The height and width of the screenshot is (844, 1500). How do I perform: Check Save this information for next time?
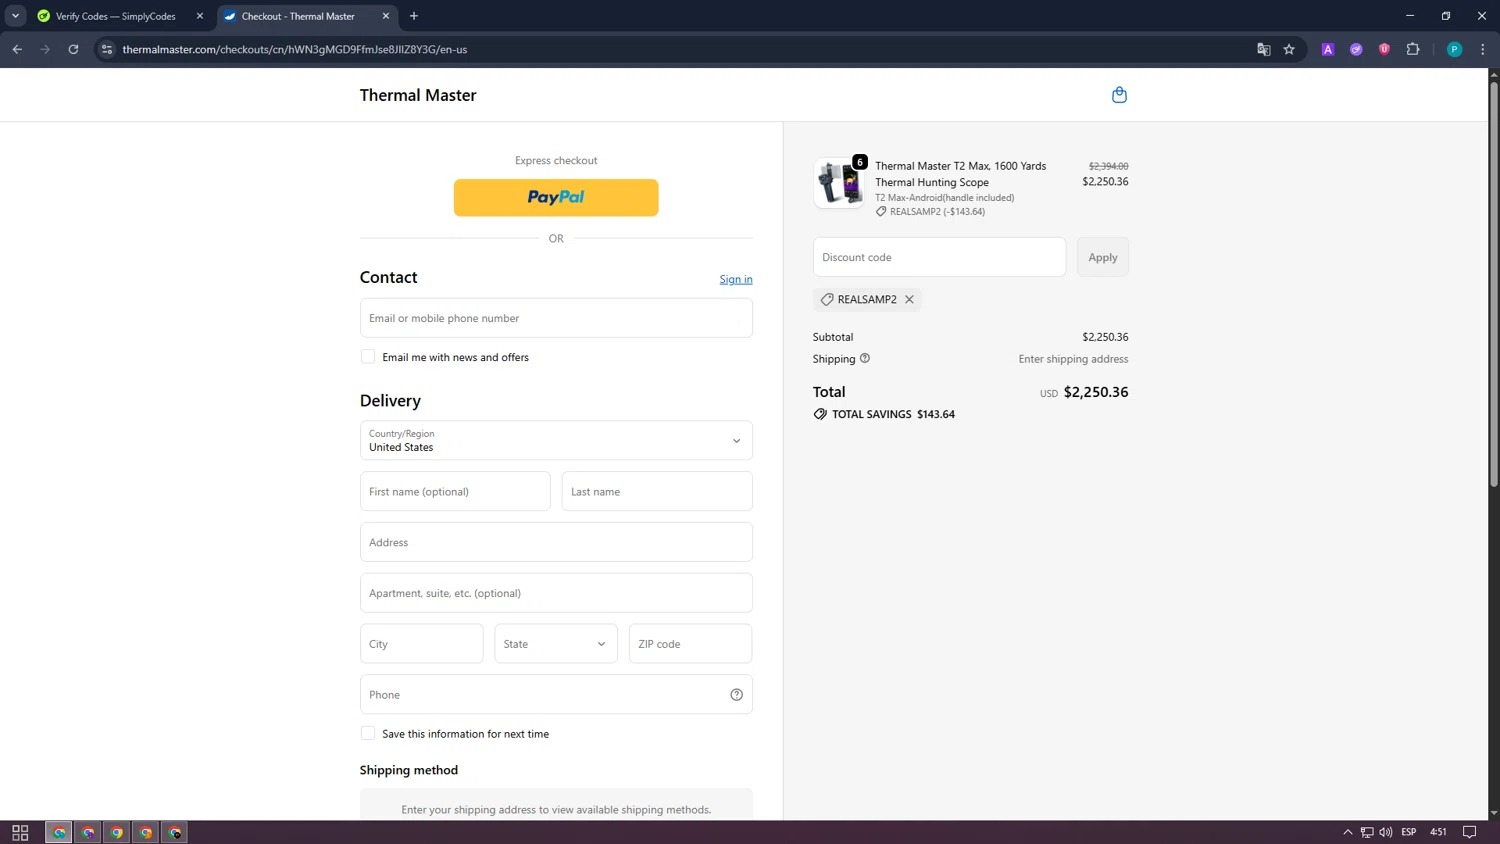click(368, 734)
